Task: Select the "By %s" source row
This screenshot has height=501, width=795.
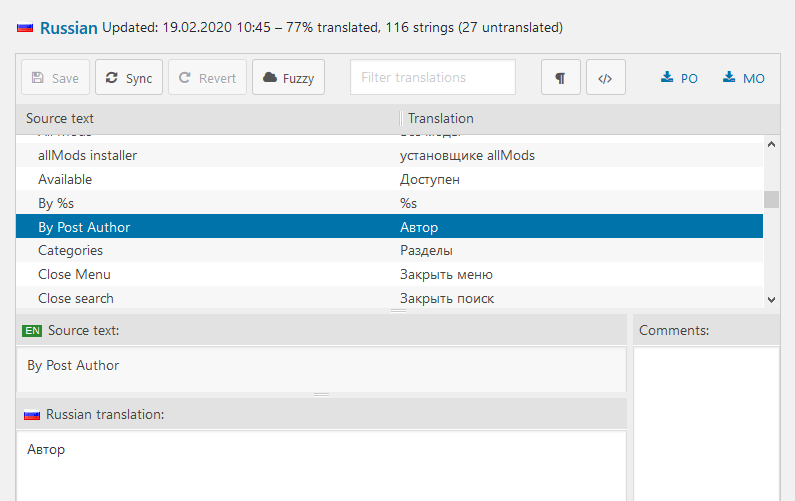Action: [389, 203]
